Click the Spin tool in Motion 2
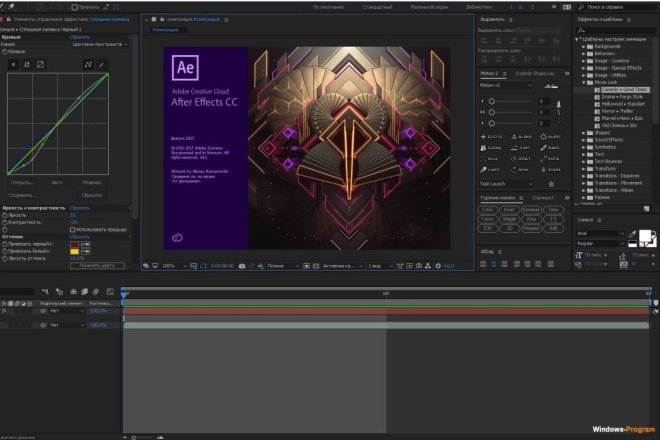Image resolution: width=660 pixels, height=440 pixels. point(520,170)
